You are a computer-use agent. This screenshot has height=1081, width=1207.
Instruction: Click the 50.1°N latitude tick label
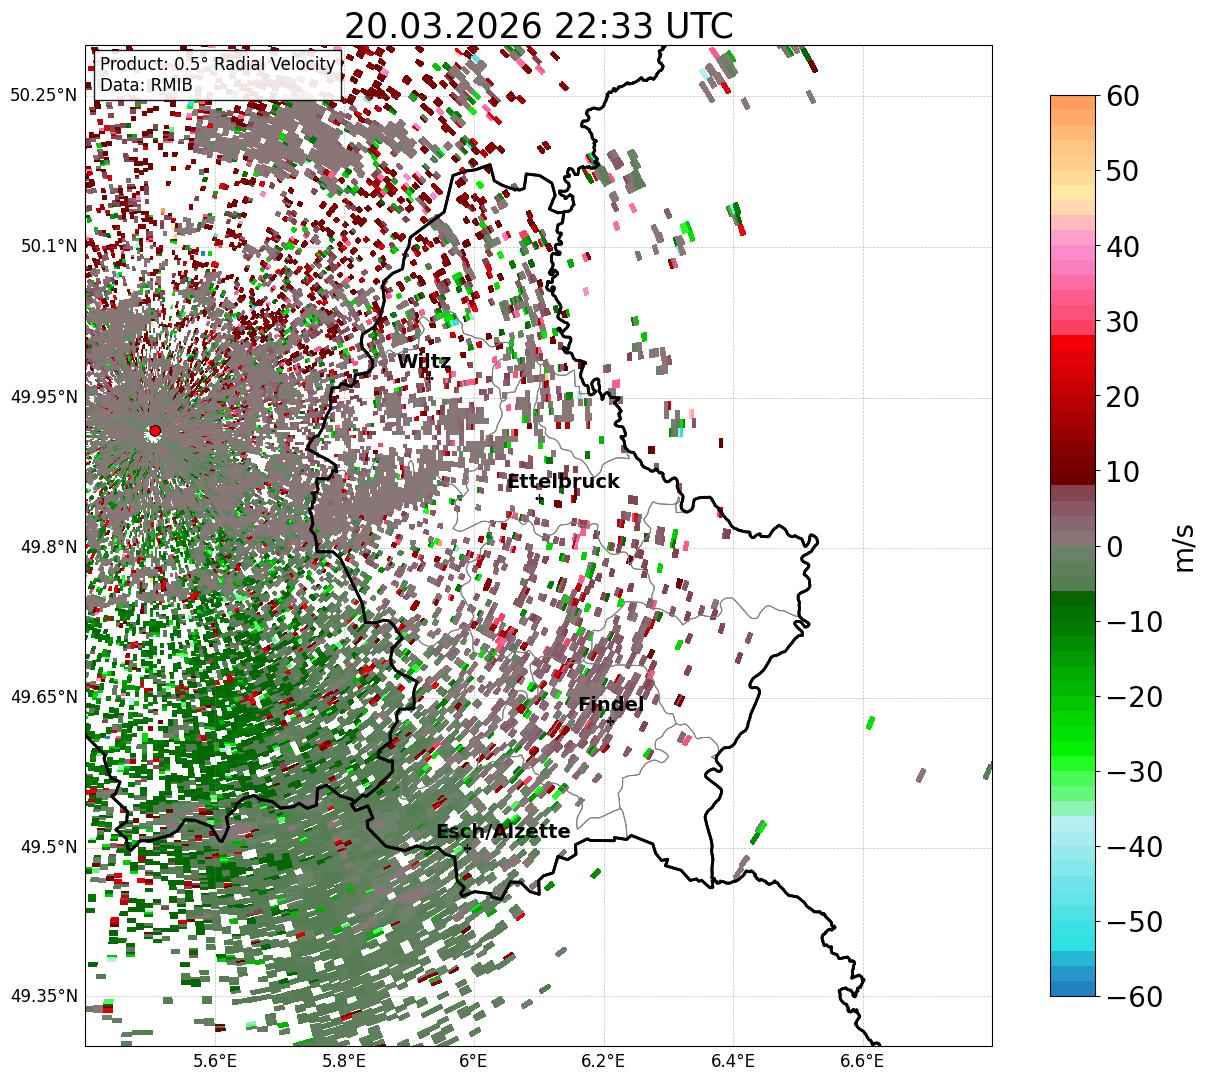[x=48, y=246]
